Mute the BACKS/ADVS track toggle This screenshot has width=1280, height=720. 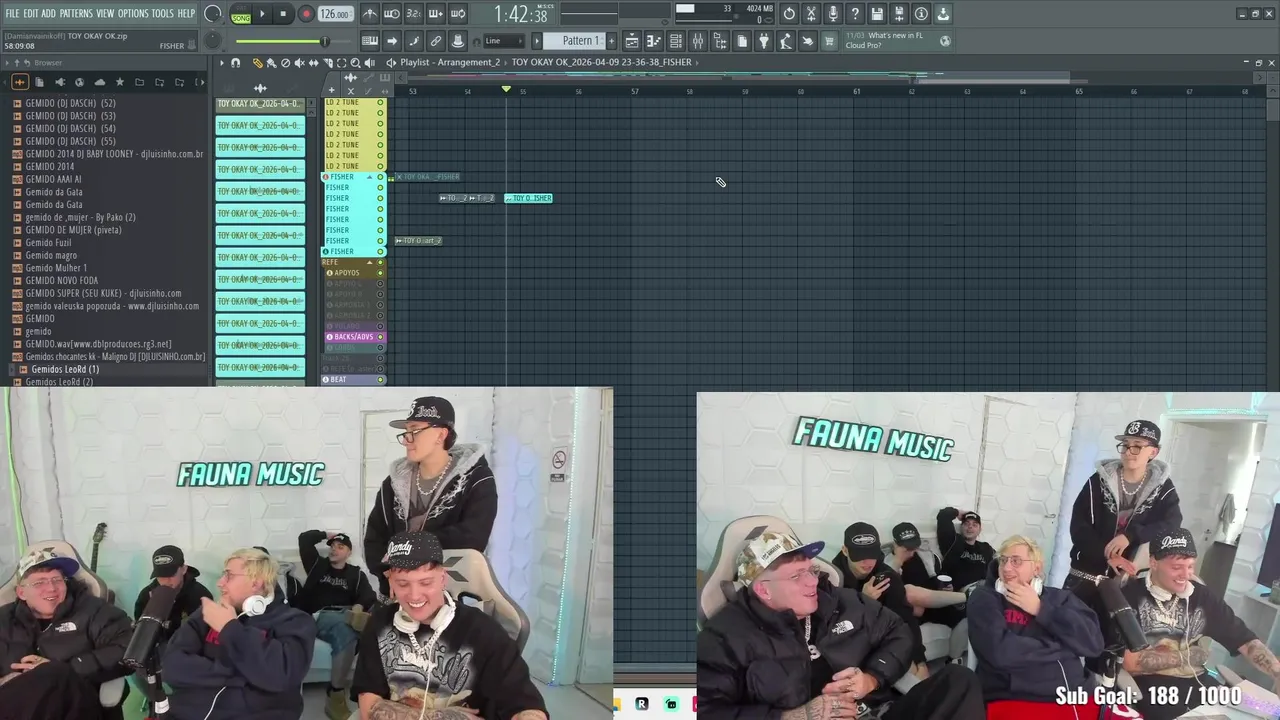tap(380, 337)
